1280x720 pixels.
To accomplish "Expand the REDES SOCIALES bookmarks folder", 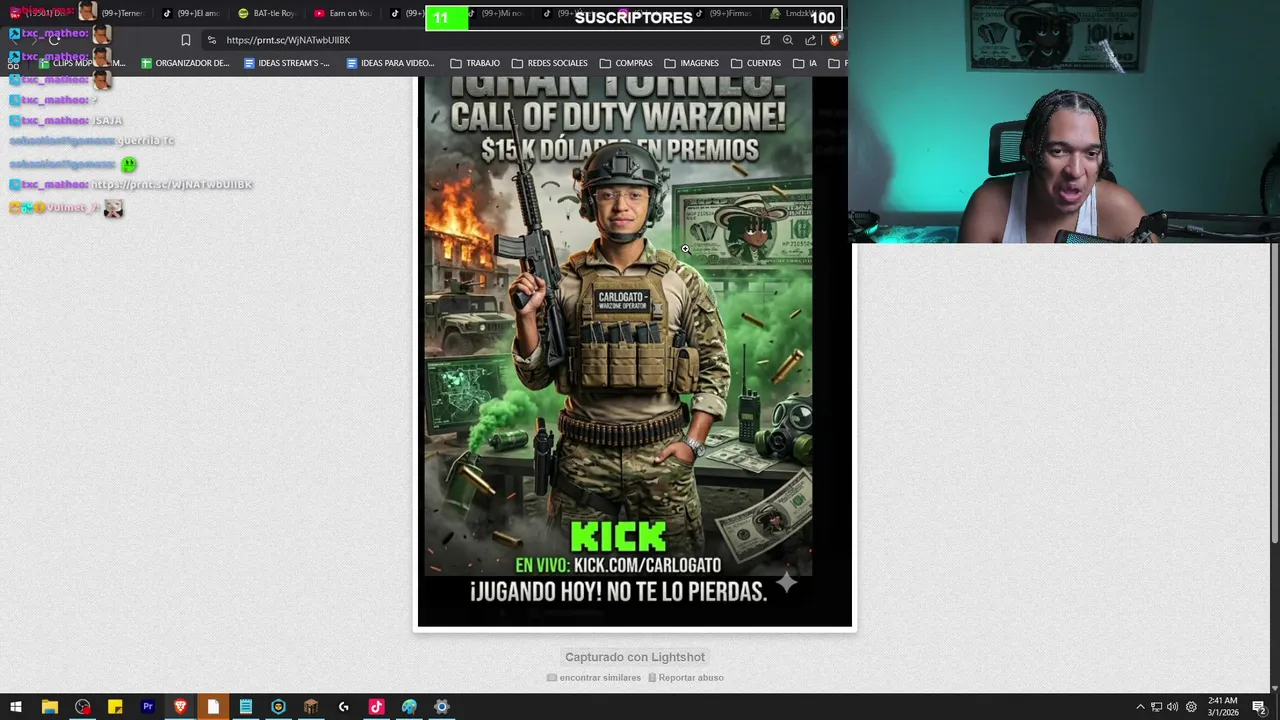I will [549, 63].
